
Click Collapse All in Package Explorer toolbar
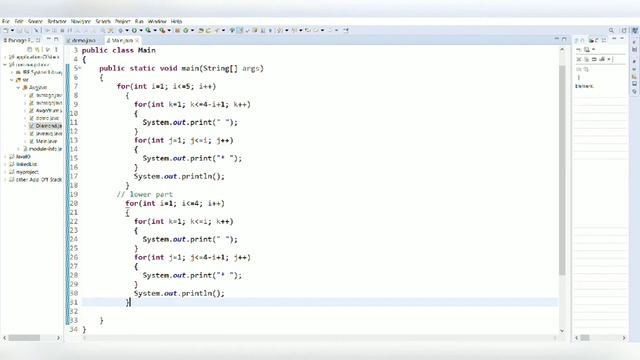pos(29,49)
